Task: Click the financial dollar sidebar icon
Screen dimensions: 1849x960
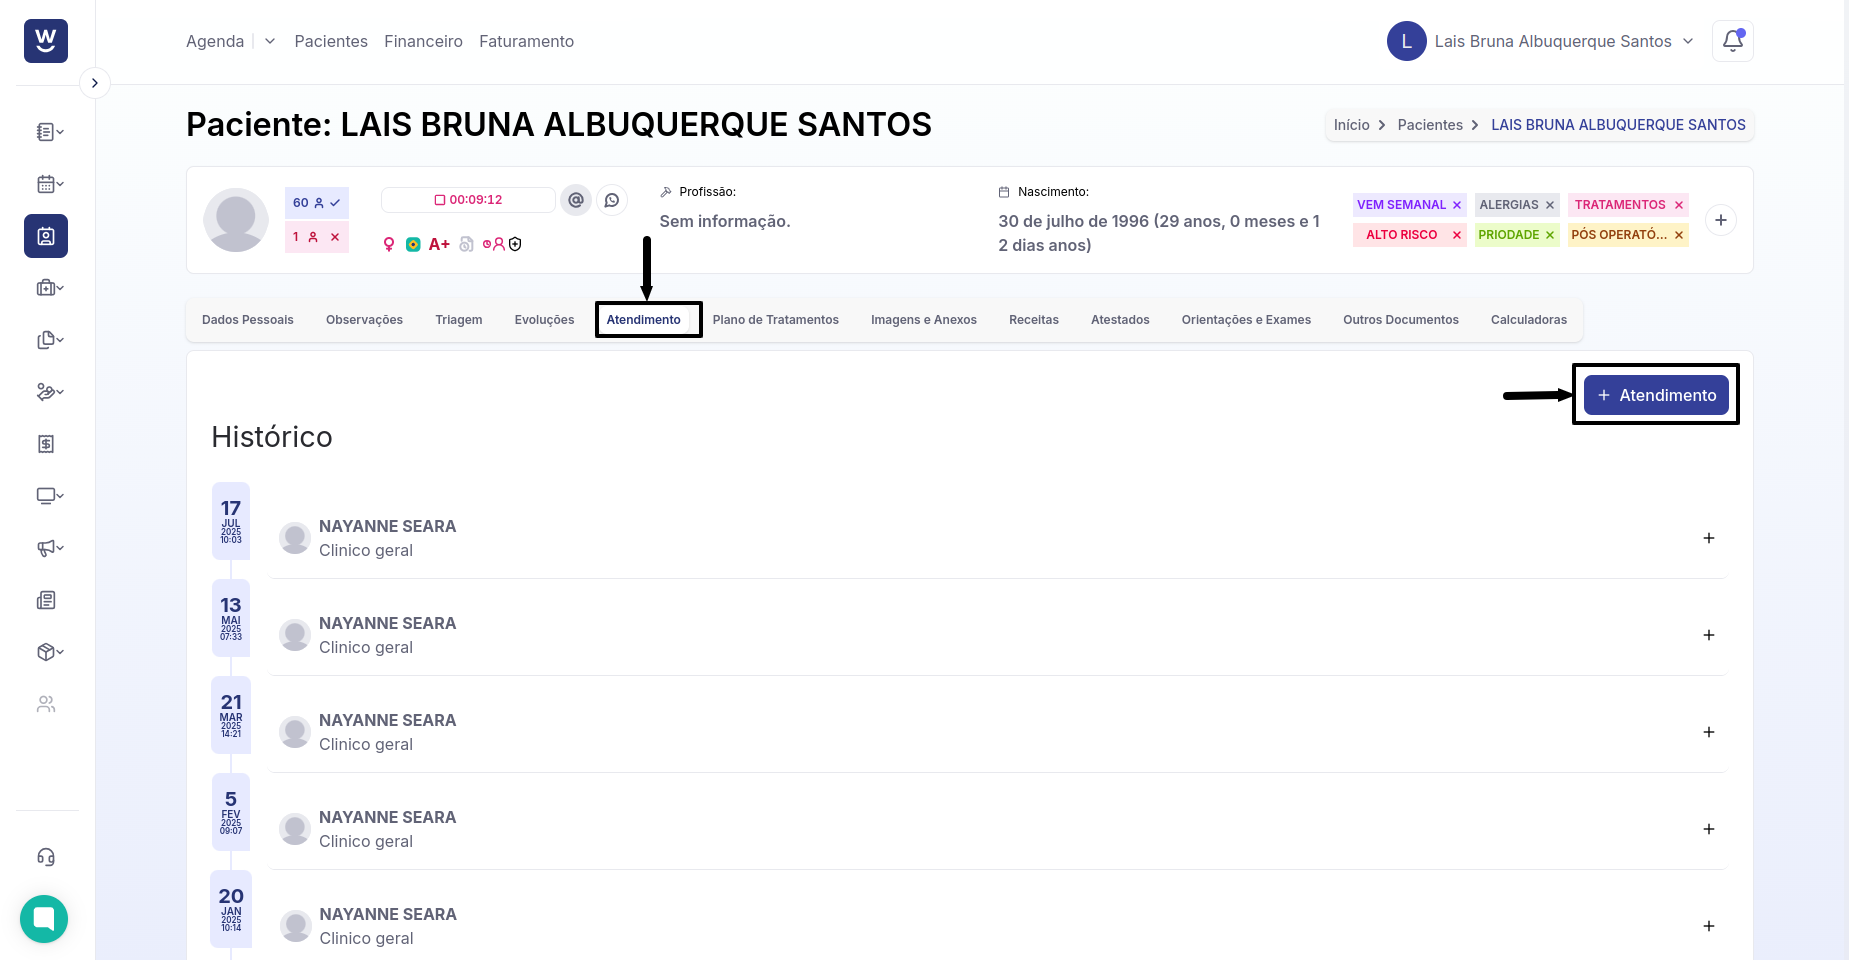Action: [46, 444]
